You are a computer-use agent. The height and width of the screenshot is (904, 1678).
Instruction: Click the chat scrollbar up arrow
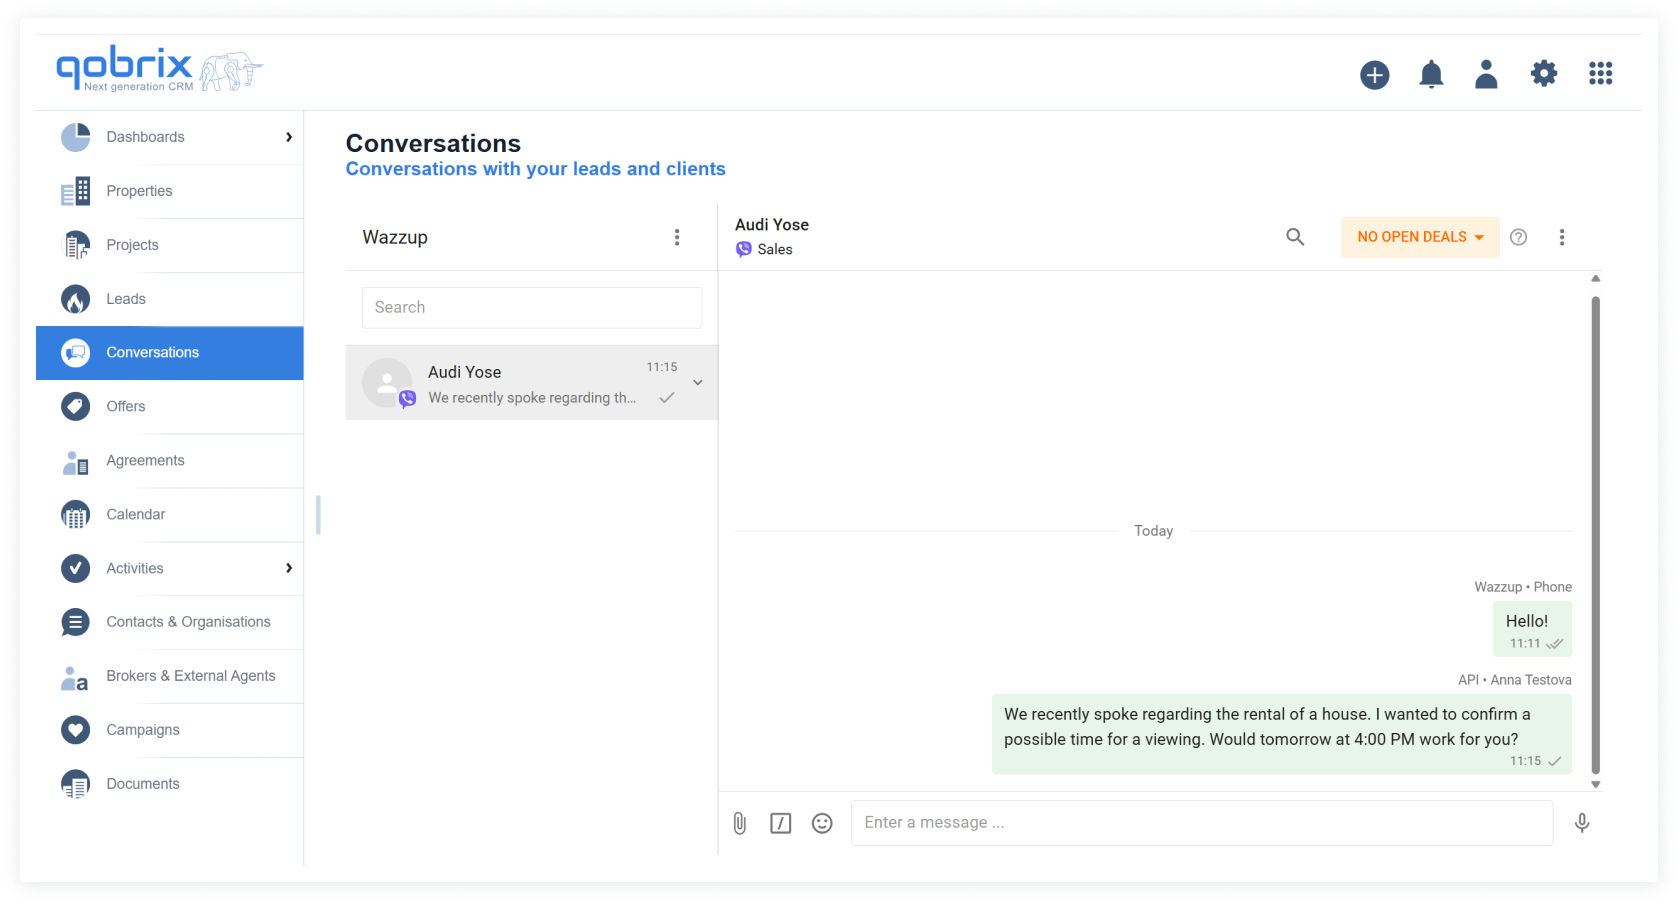[x=1596, y=279]
